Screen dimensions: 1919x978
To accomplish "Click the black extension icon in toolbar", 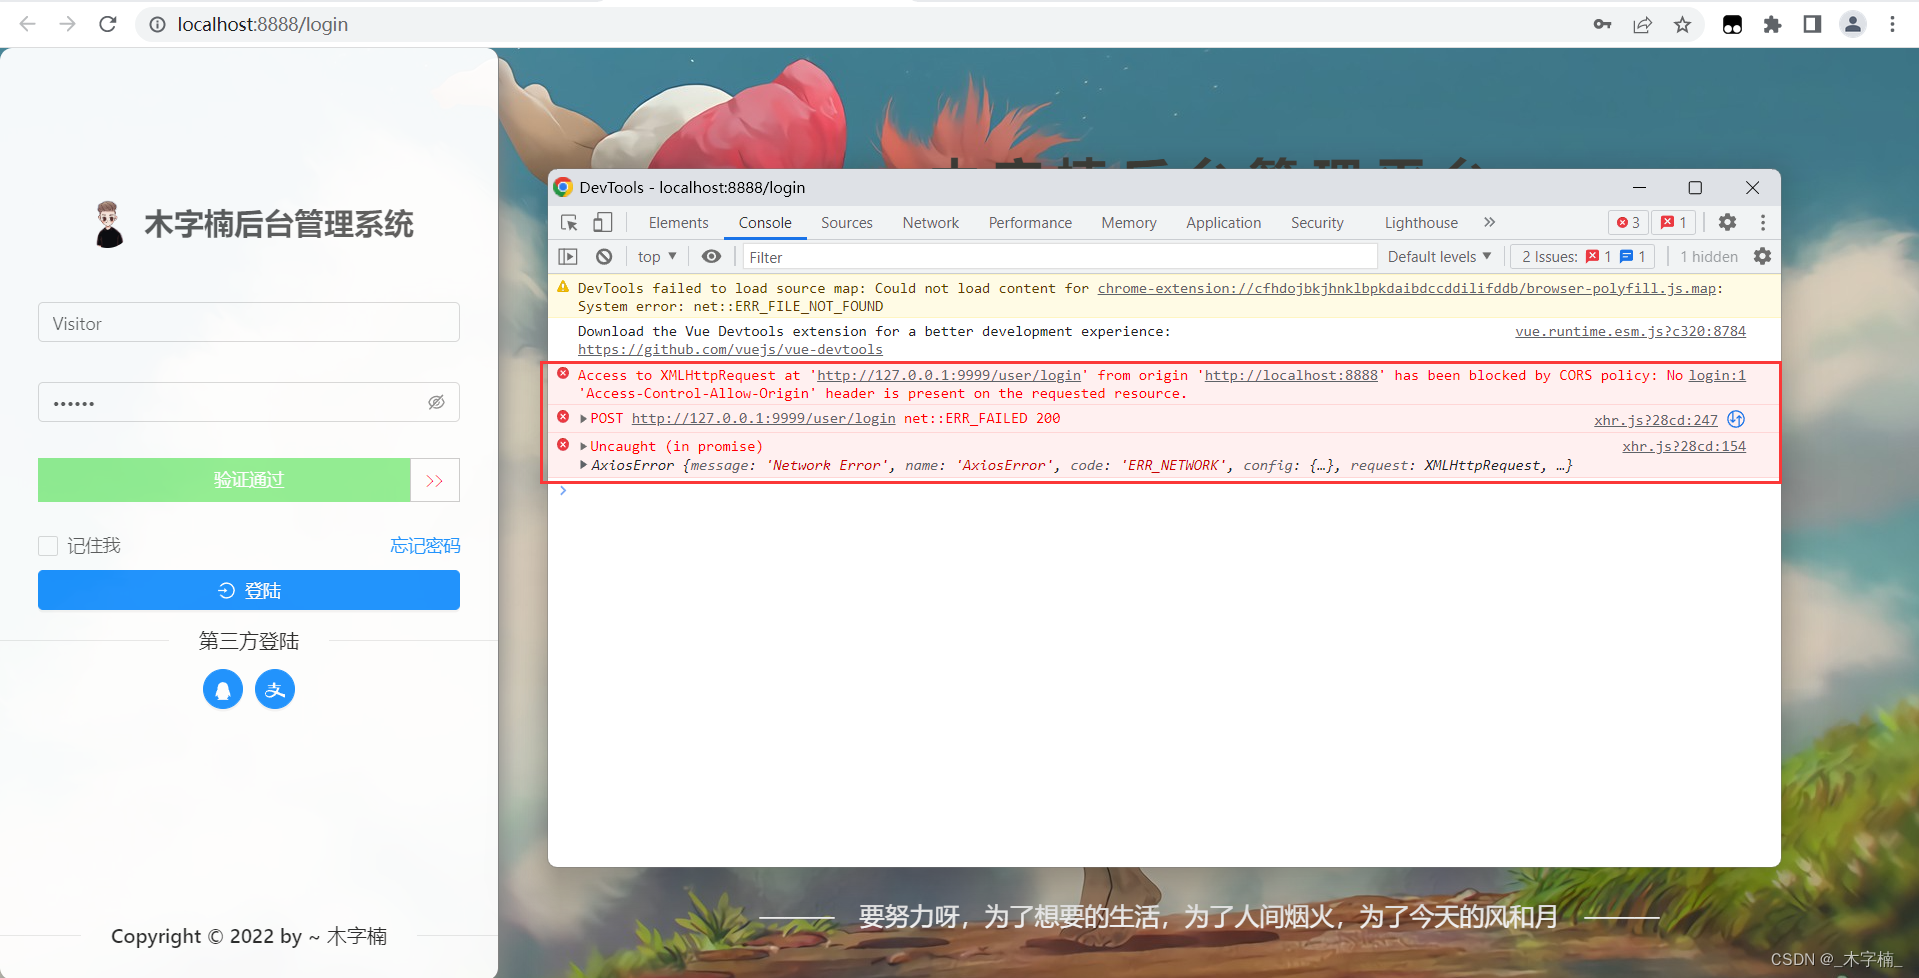I will tap(1732, 24).
